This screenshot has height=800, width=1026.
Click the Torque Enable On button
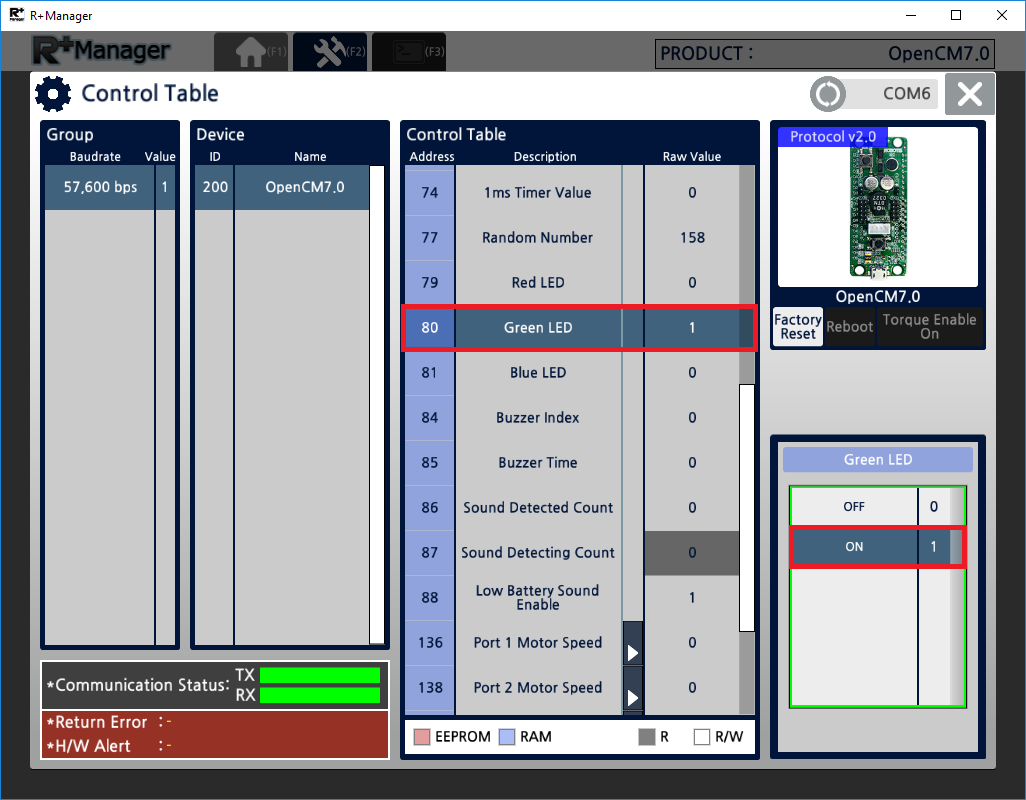tap(929, 327)
